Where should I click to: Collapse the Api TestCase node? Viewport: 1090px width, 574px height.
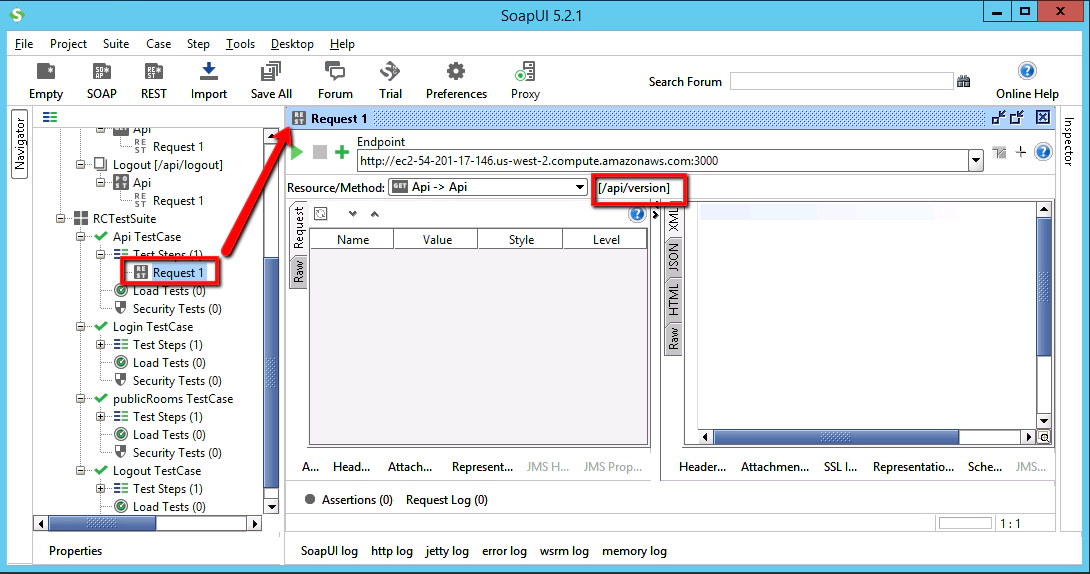point(81,236)
